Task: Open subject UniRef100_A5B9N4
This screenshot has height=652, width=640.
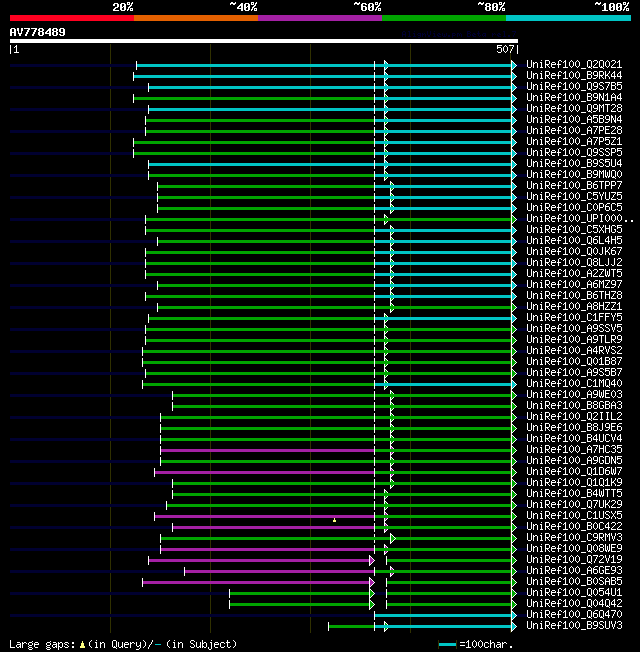Action: pos(574,119)
